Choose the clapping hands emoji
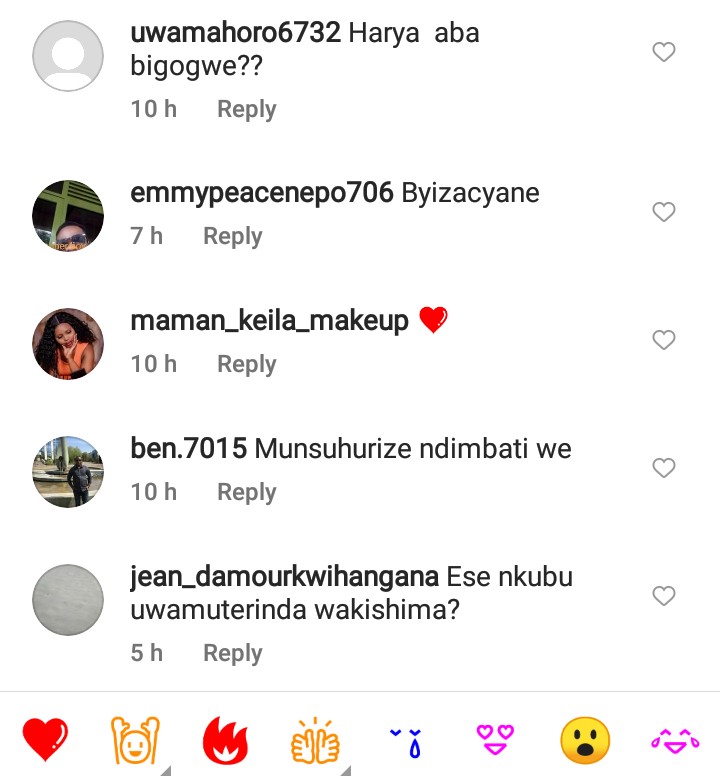Screen dimensions: 720x784 (315, 741)
